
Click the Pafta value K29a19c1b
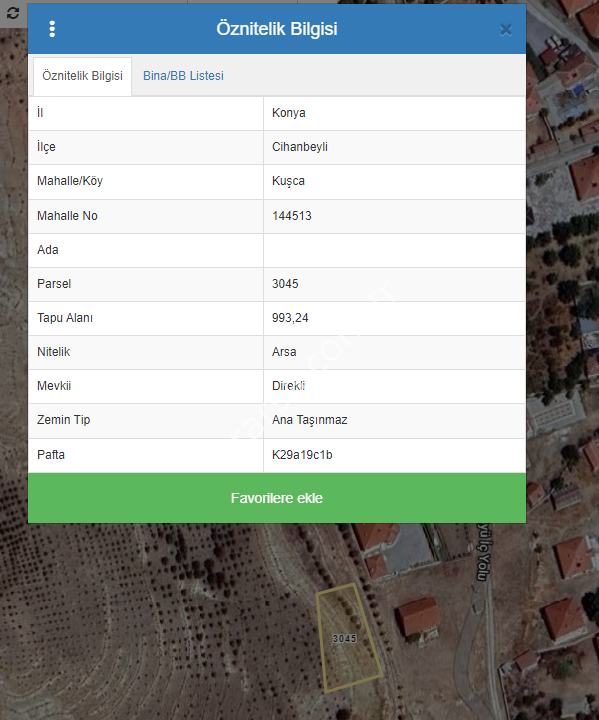[302, 455]
